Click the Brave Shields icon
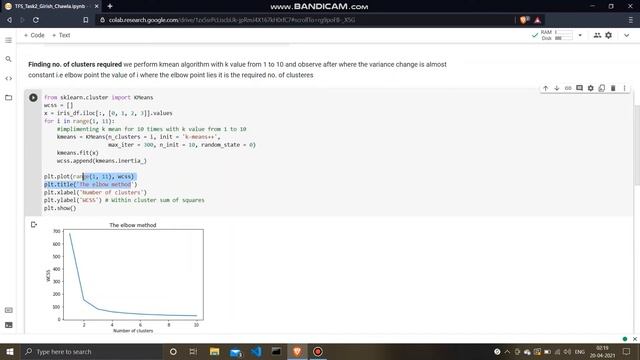 [524, 20]
